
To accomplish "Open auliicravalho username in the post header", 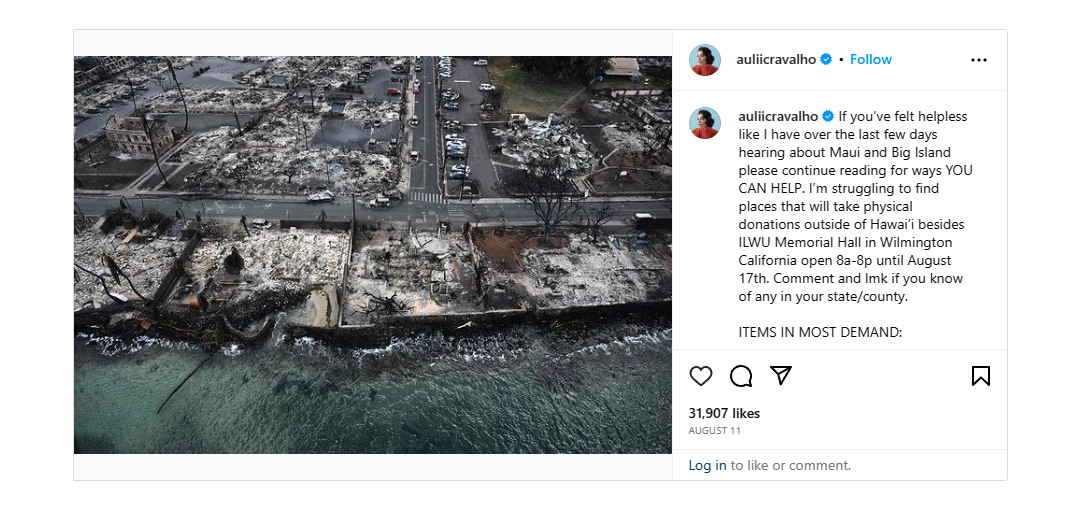I will (776, 59).
